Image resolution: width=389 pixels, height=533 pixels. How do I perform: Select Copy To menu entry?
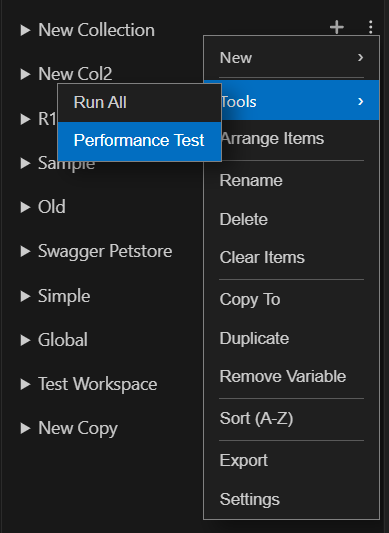click(291, 299)
